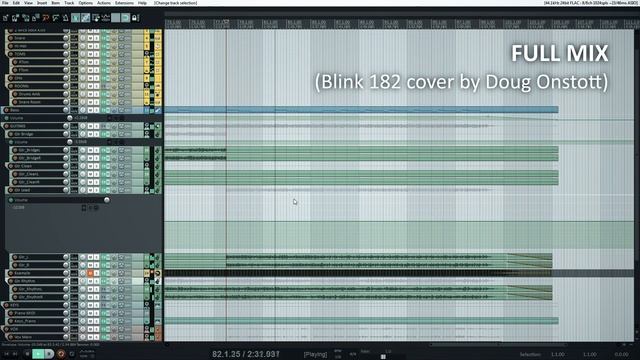
Task: Solo the Bass track
Action: (x=96, y=110)
